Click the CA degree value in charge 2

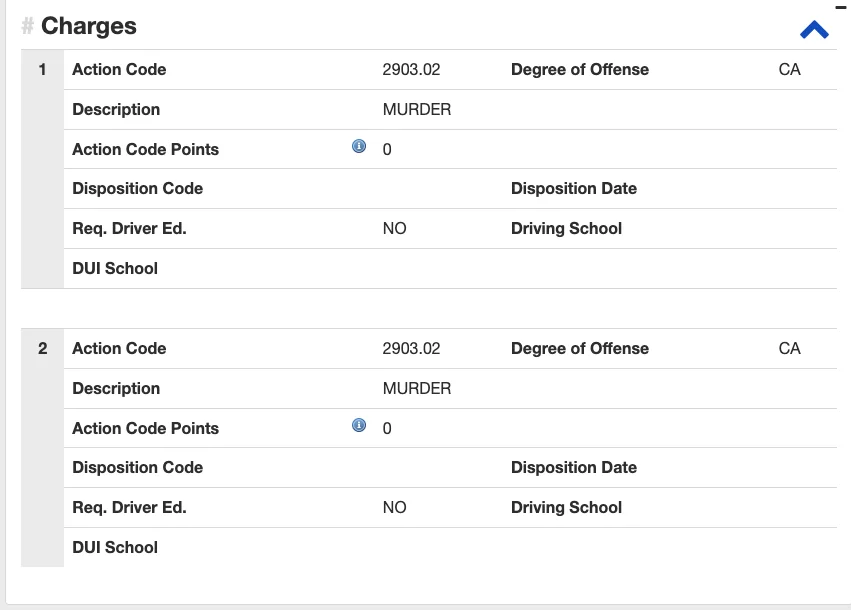pyautogui.click(x=789, y=349)
